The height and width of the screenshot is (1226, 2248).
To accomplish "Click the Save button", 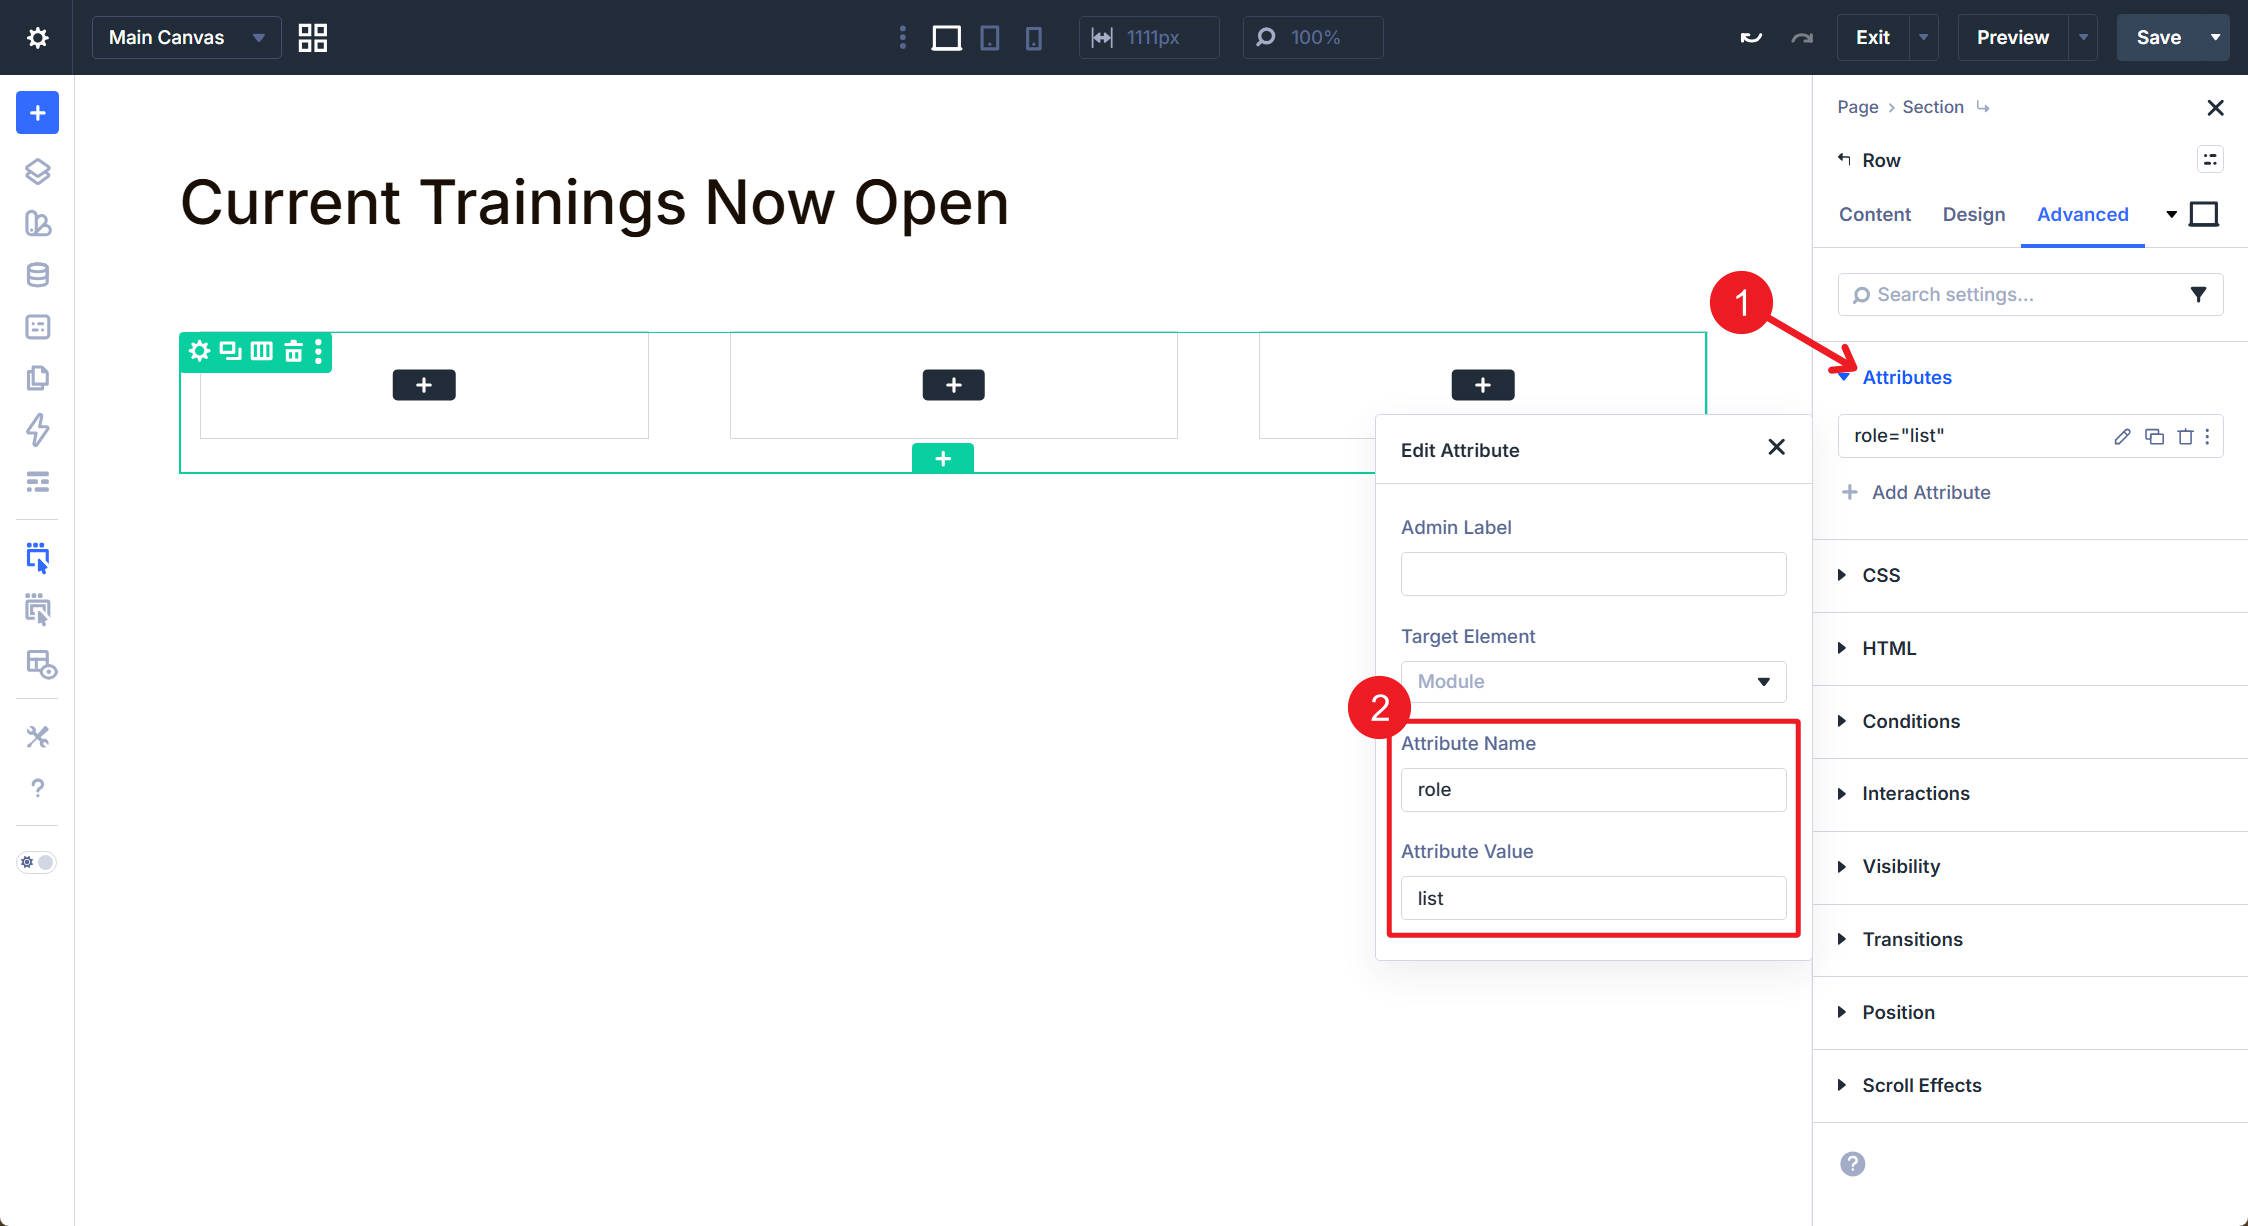I will tap(2158, 38).
